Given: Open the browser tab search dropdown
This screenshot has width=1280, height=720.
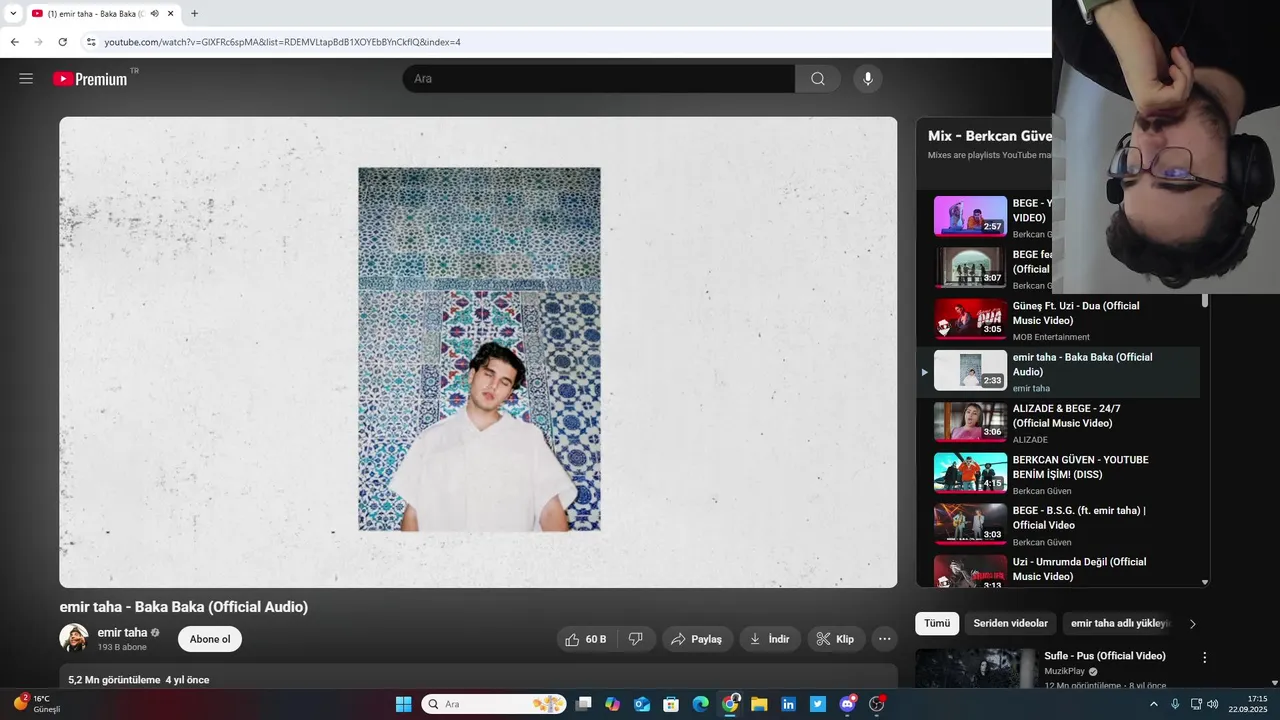Looking at the screenshot, I should [13, 14].
